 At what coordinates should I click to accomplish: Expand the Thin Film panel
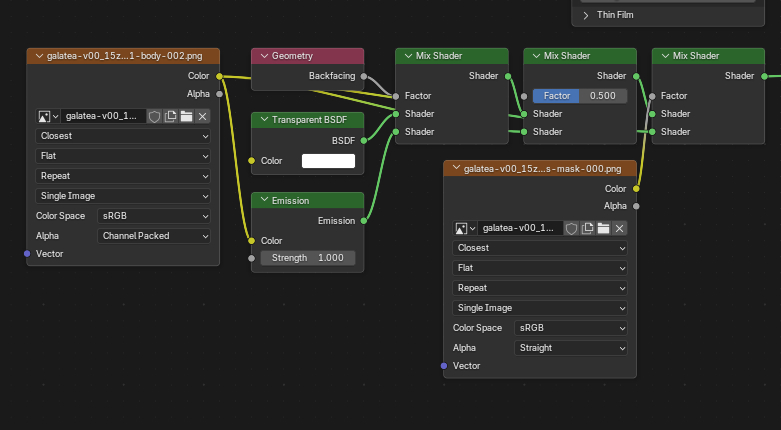click(586, 15)
